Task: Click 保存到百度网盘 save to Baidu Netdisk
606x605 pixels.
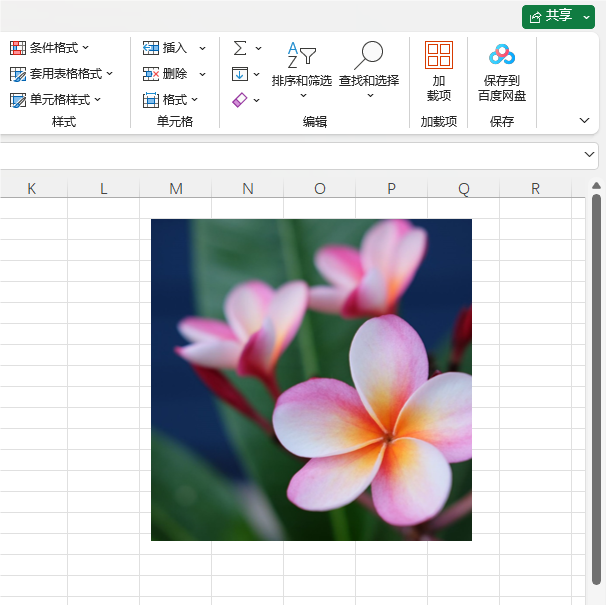Action: tap(502, 72)
